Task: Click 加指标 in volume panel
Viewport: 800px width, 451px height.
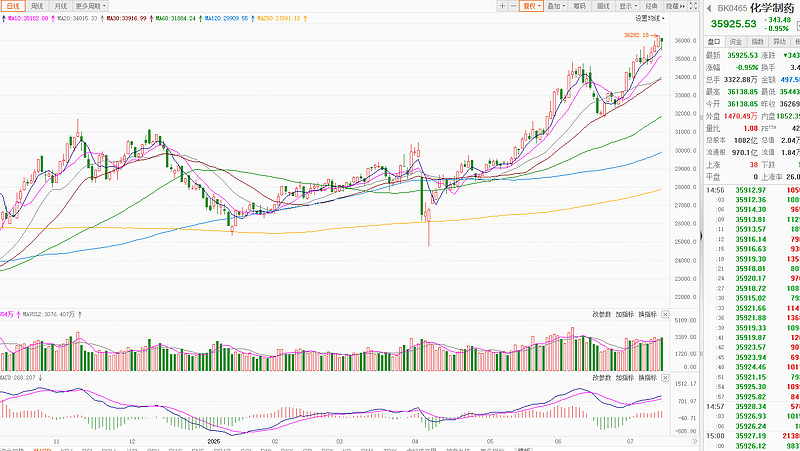Action: 624,314
